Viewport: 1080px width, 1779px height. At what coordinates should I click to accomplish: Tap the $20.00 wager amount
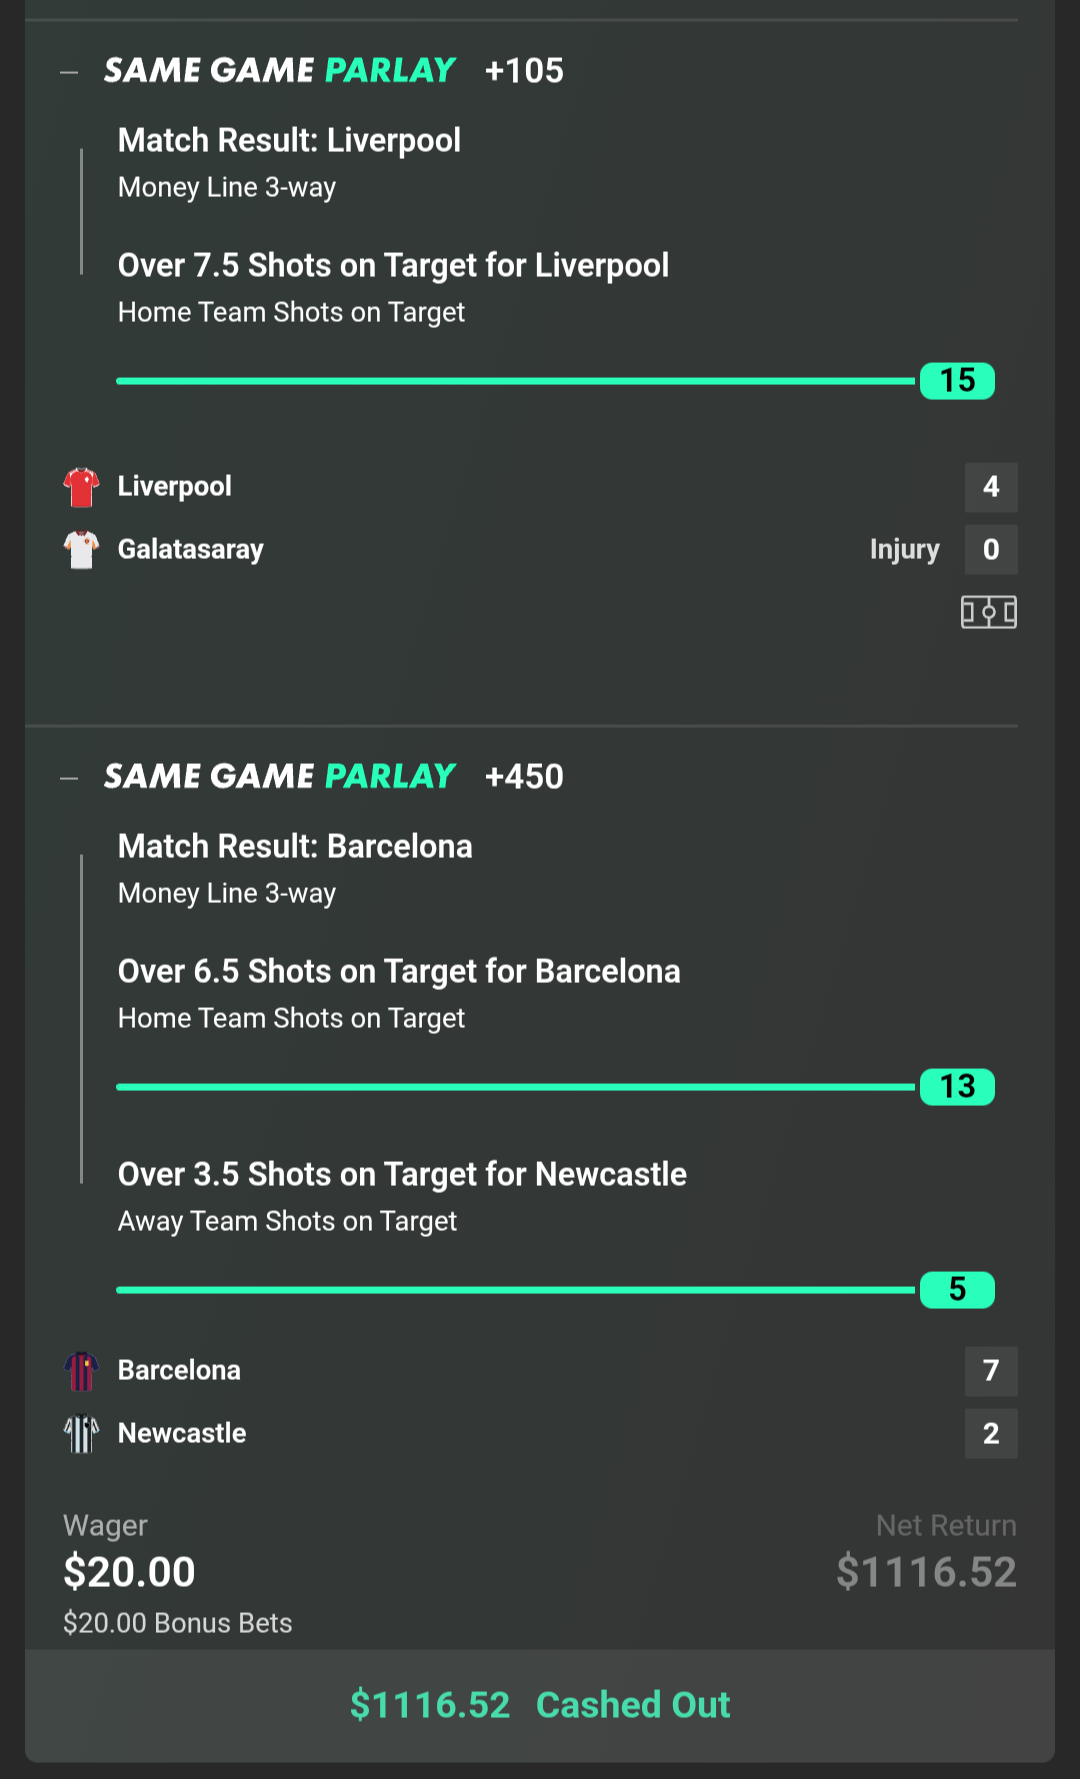[129, 1572]
